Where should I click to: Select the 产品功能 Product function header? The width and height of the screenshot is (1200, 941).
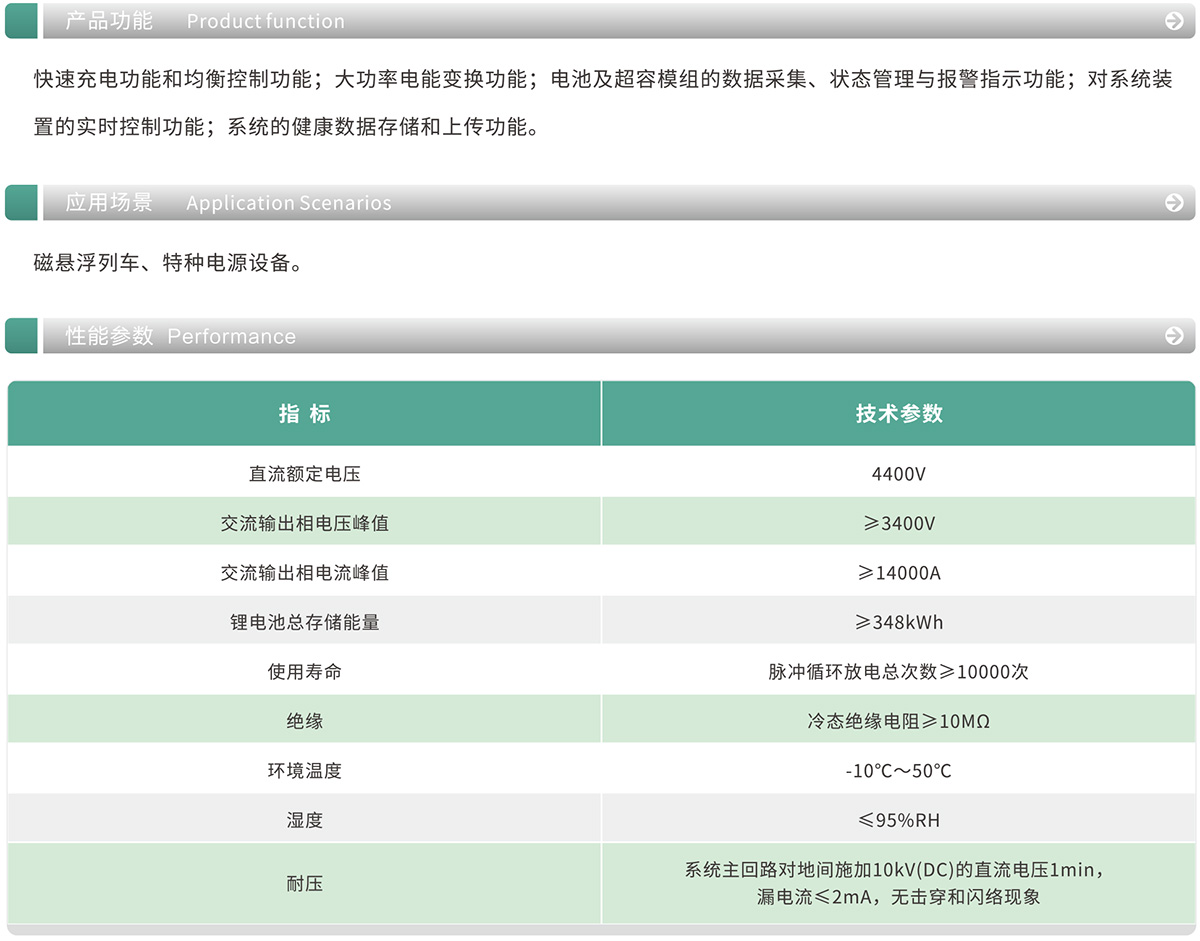(x=205, y=21)
